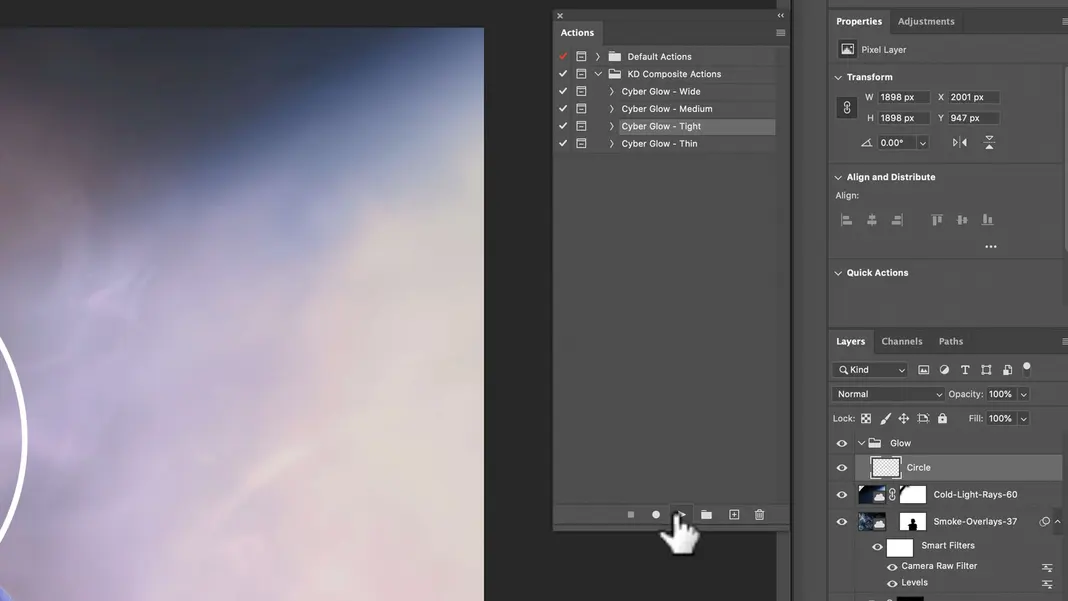Collapse Quick Actions section
The image size is (1068, 601).
[838, 273]
